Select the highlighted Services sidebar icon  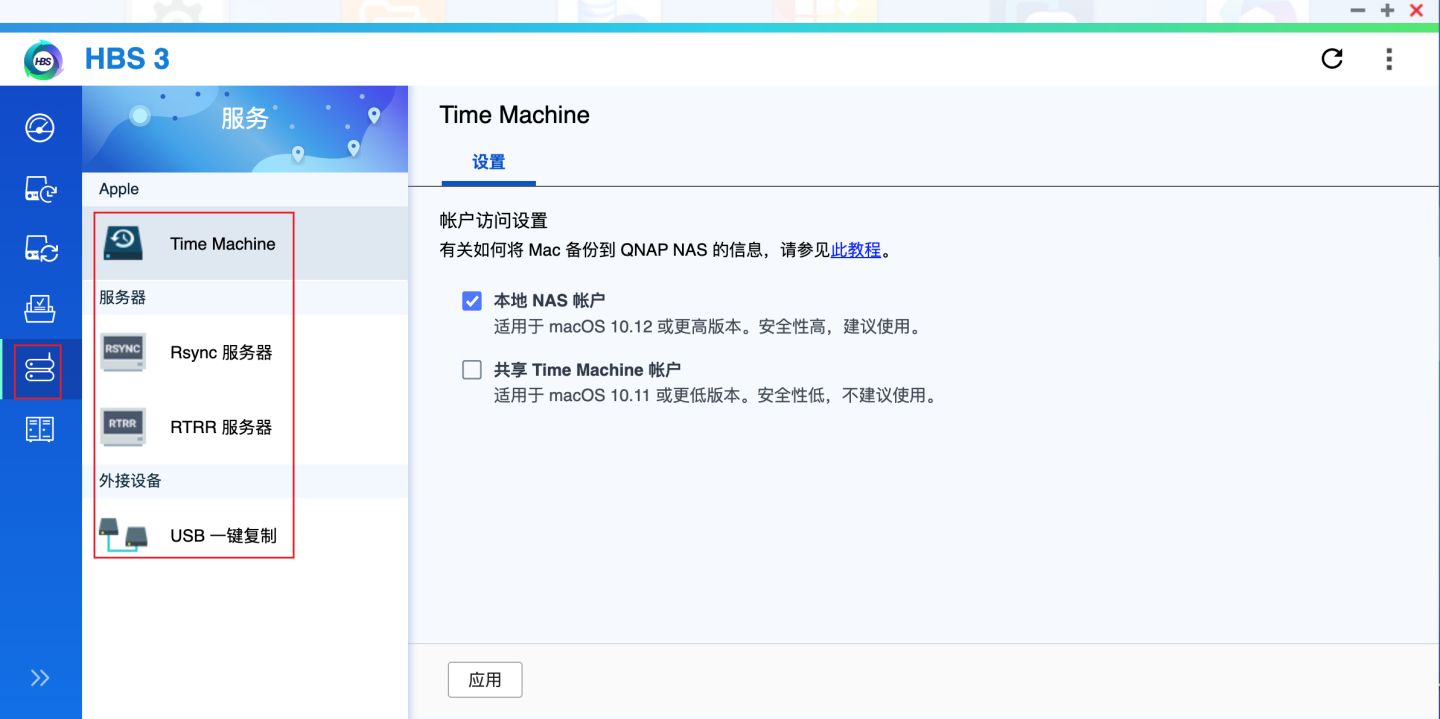[40, 369]
